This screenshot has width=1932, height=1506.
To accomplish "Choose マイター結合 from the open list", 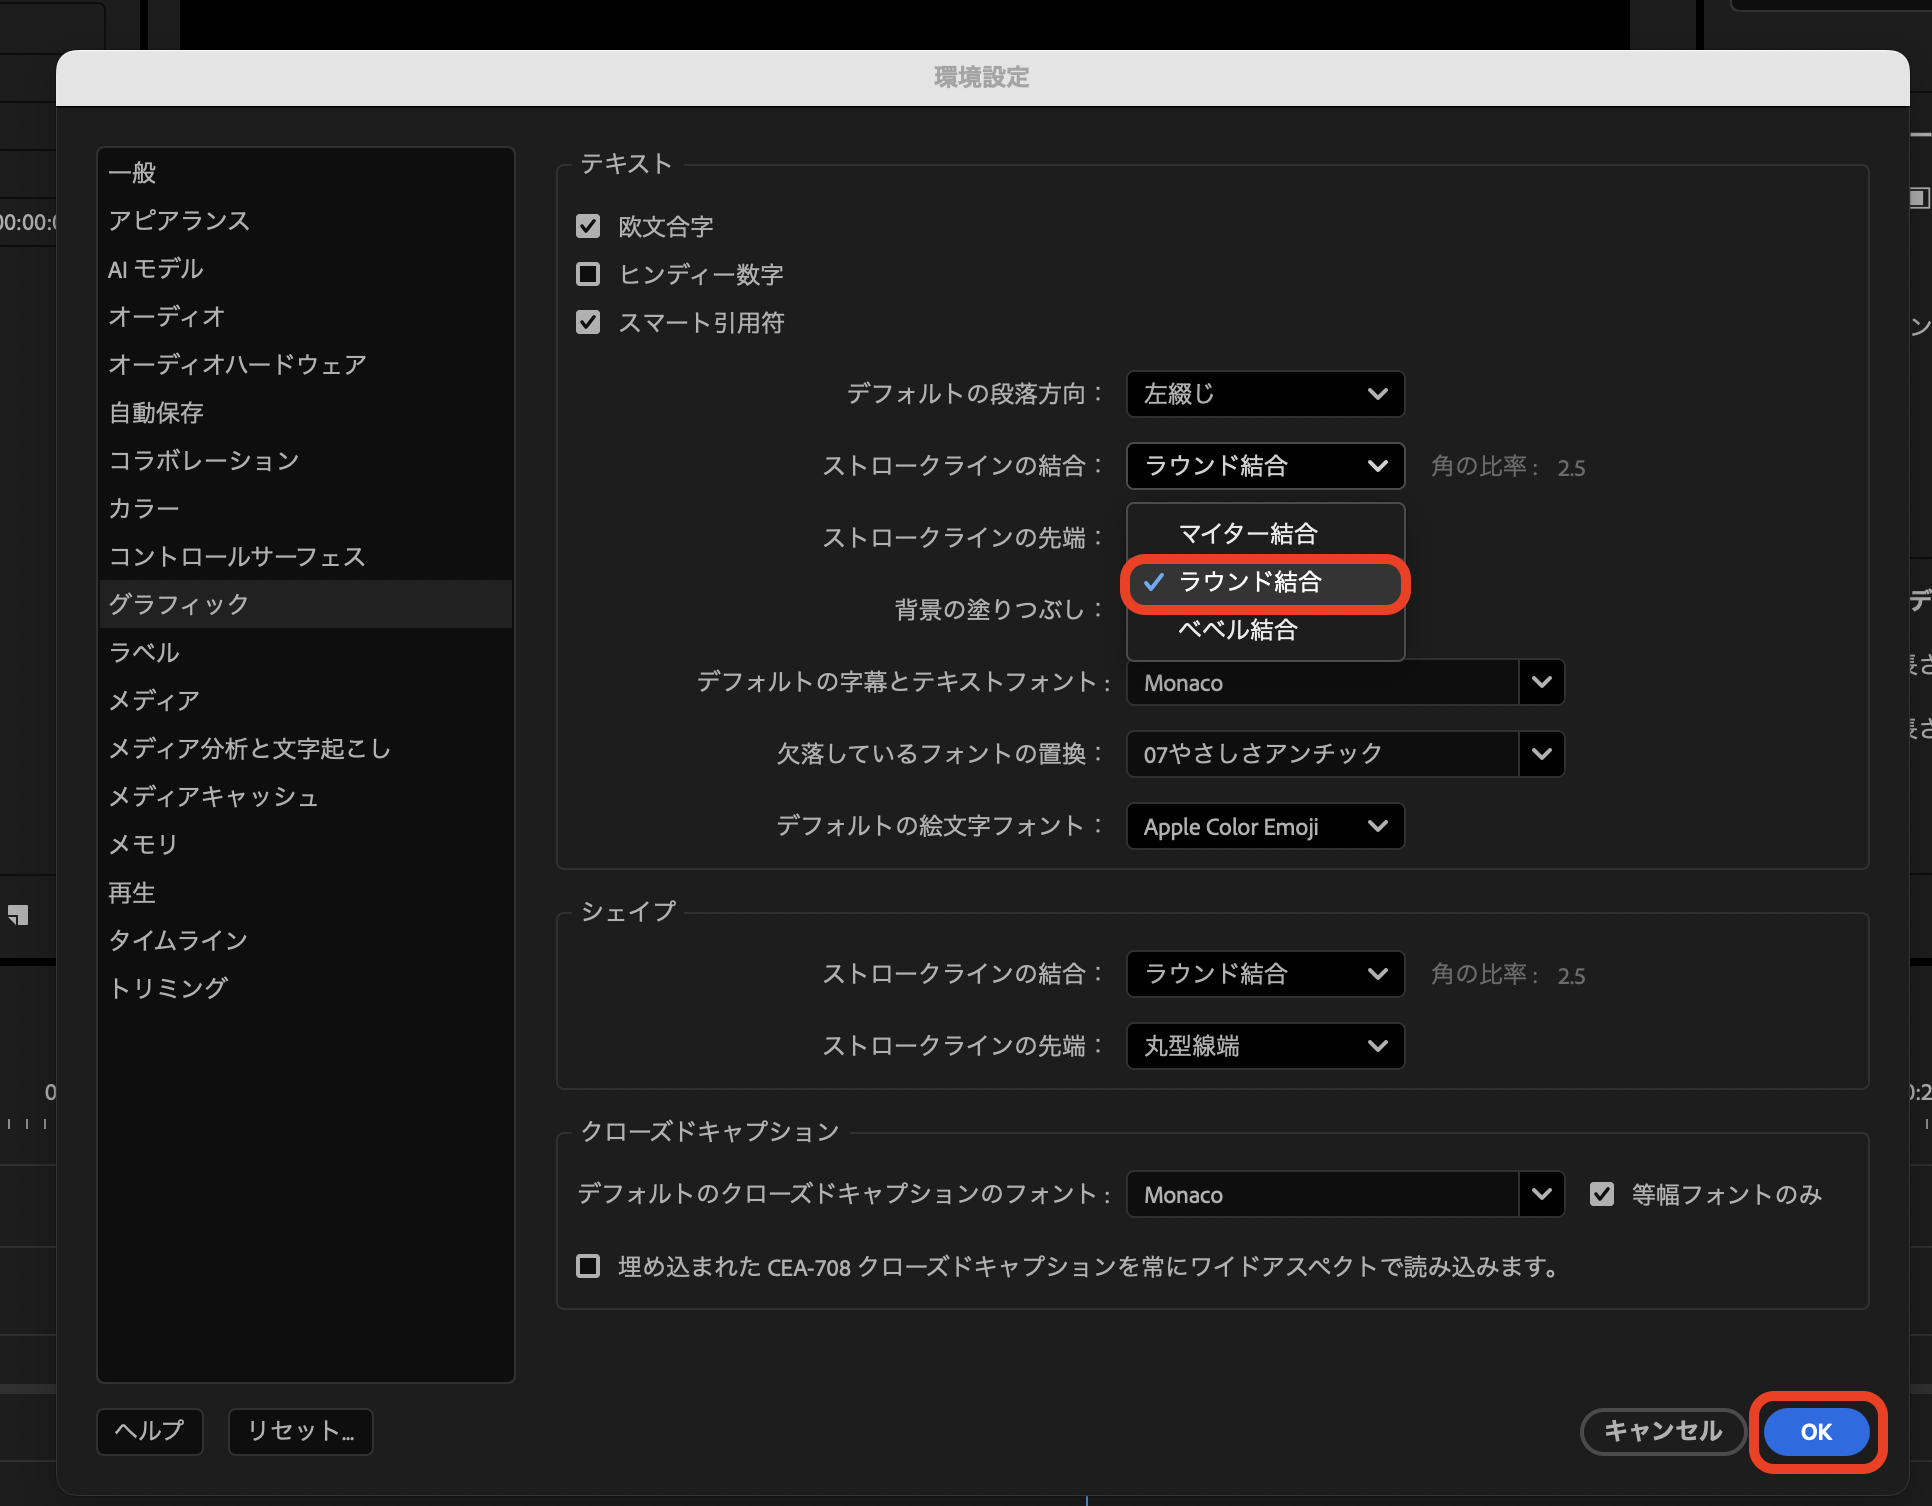I will [1248, 534].
